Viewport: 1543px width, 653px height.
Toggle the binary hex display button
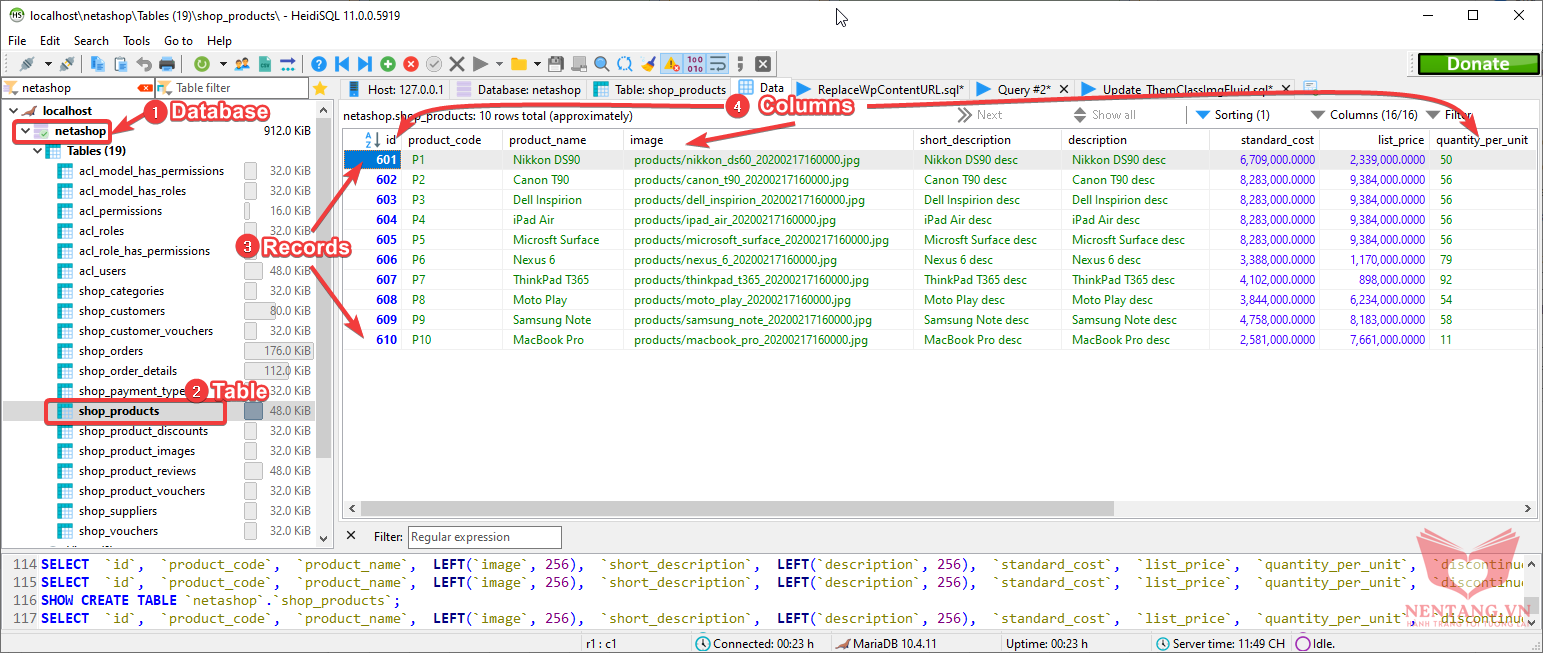[695, 64]
